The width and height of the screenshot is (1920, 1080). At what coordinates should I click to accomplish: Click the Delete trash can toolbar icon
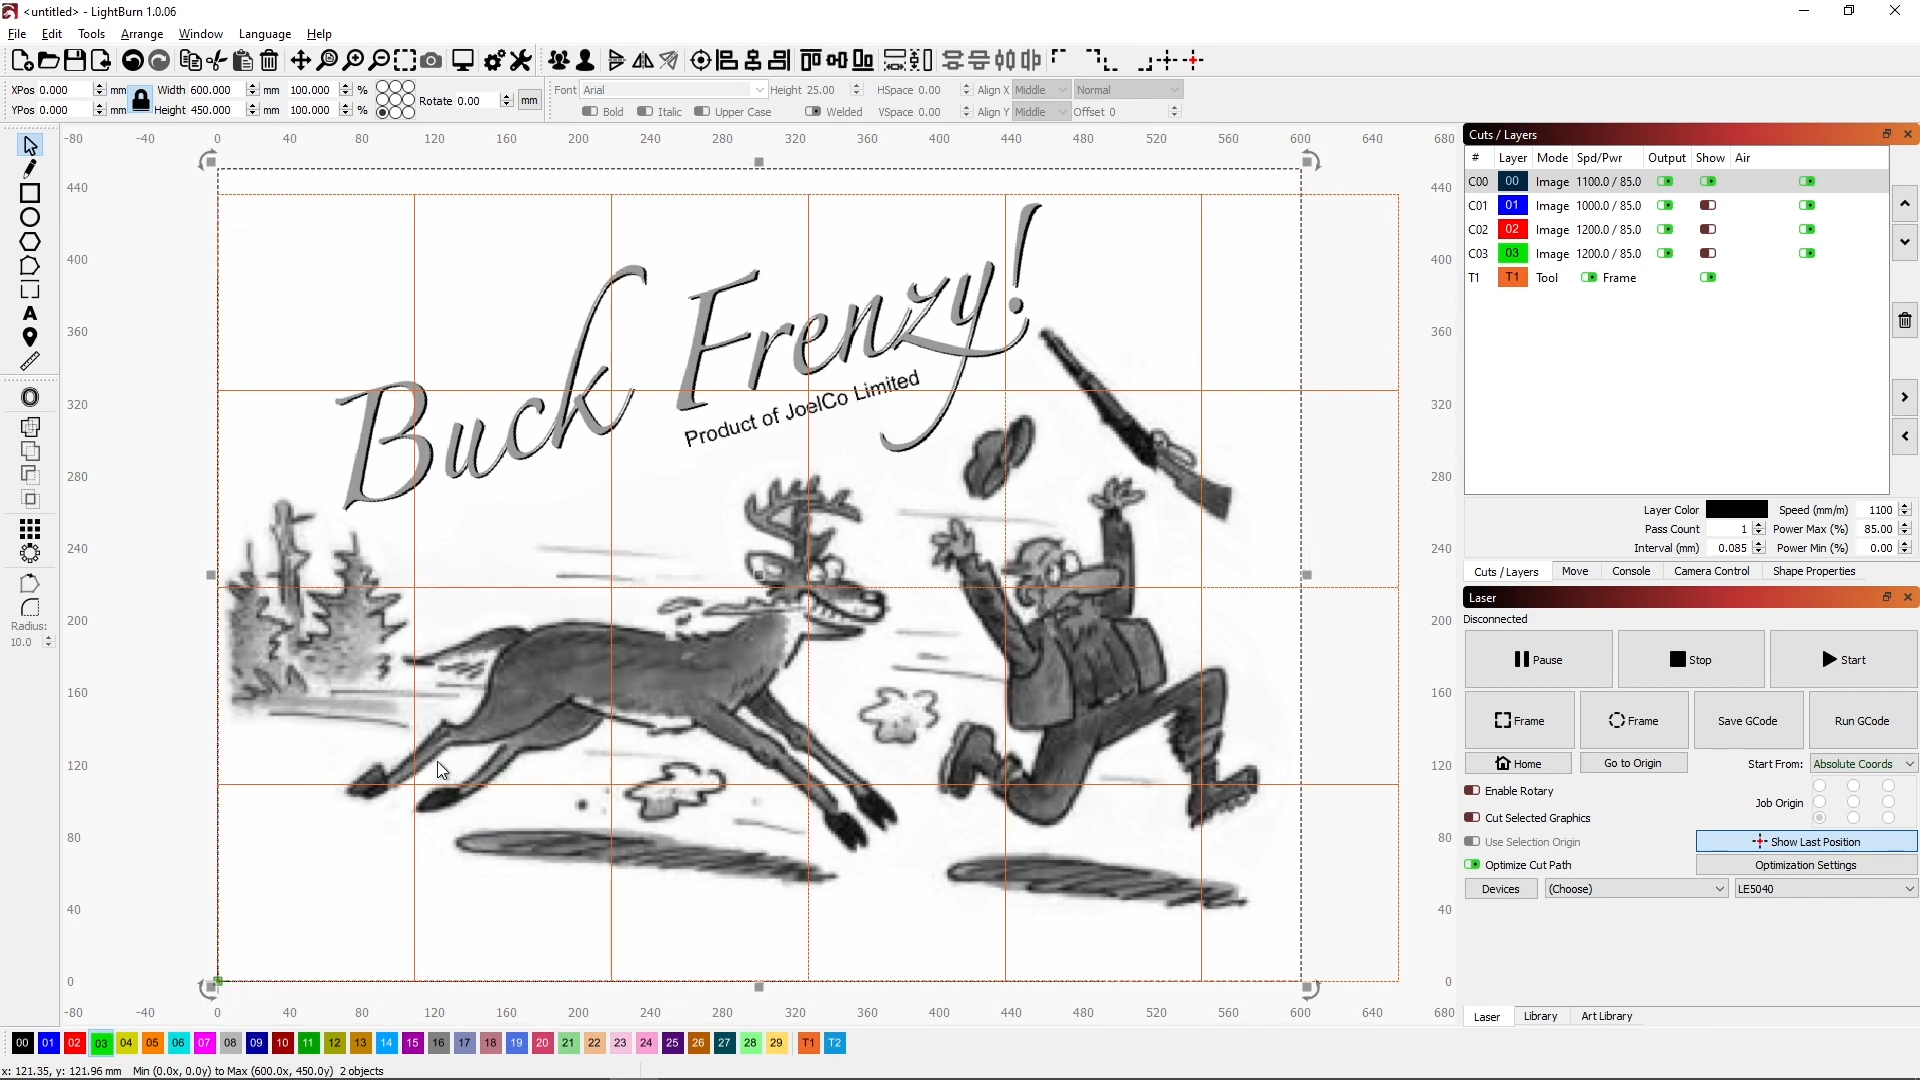pos(269,61)
